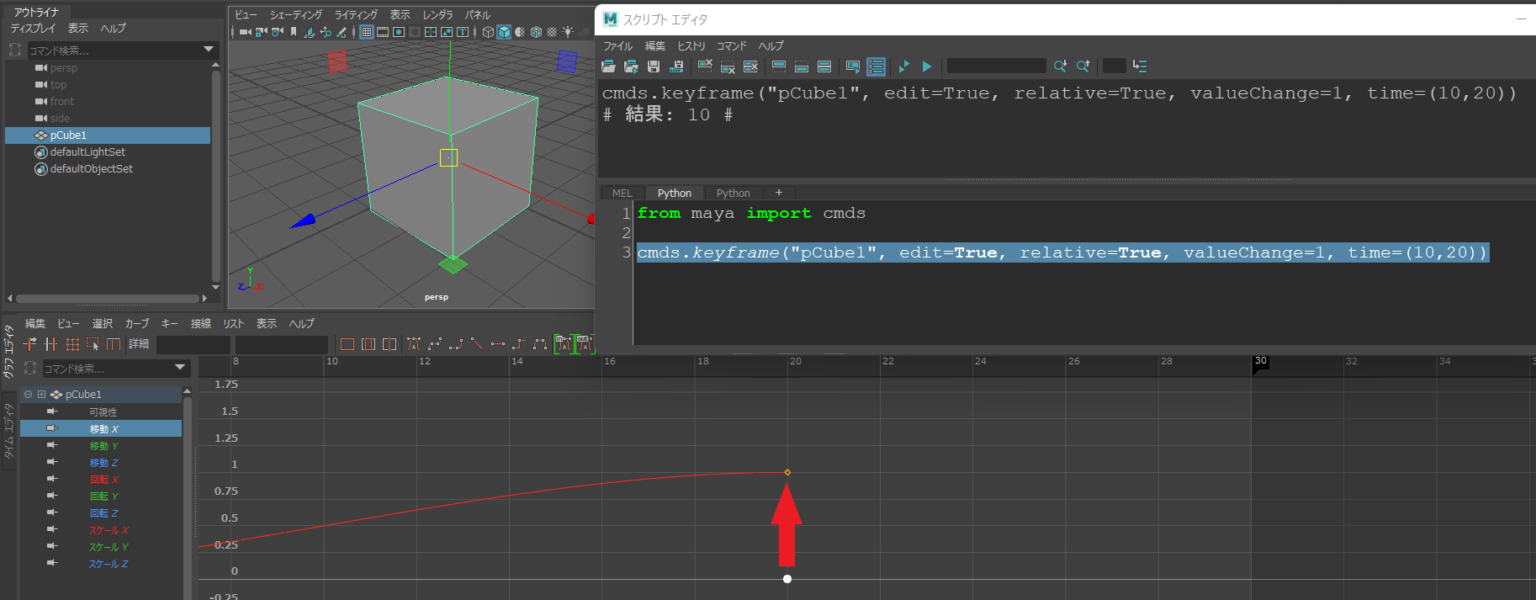The width and height of the screenshot is (1536, 600).
Task: Click the 詳細 button in Graph Editor toolbar
Action: (x=138, y=344)
